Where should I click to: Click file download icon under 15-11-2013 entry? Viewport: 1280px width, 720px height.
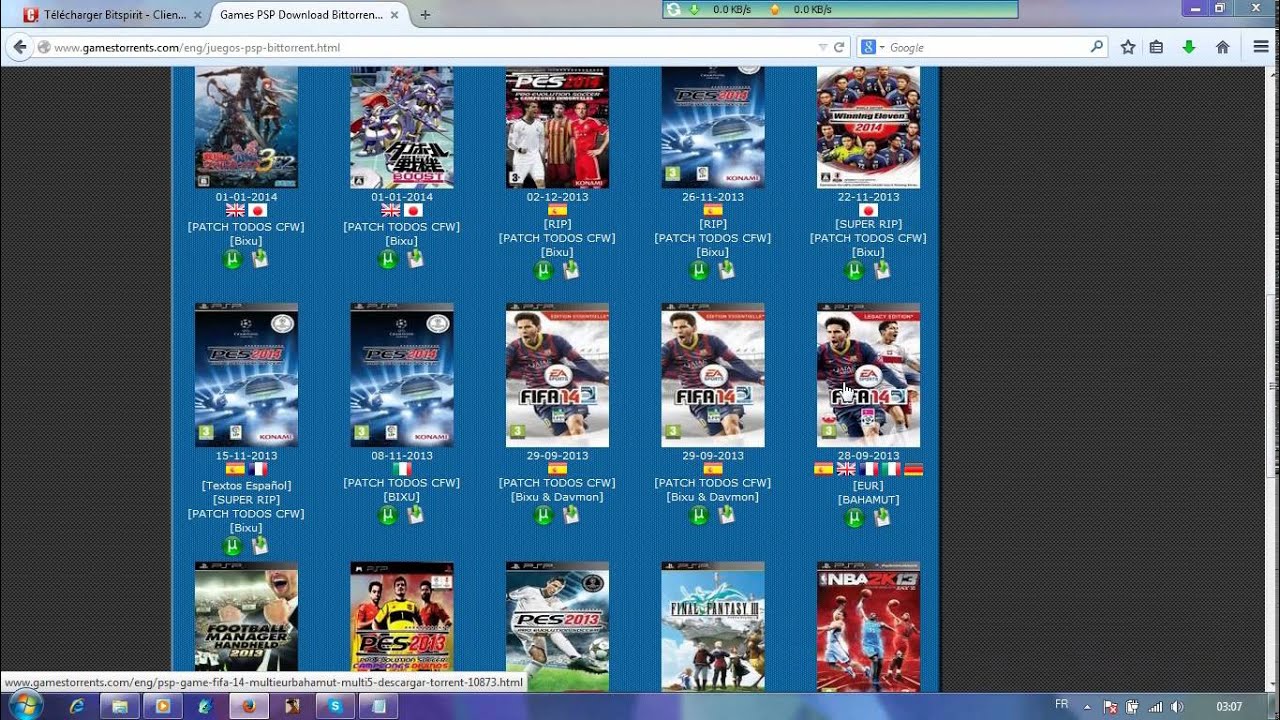coord(260,545)
